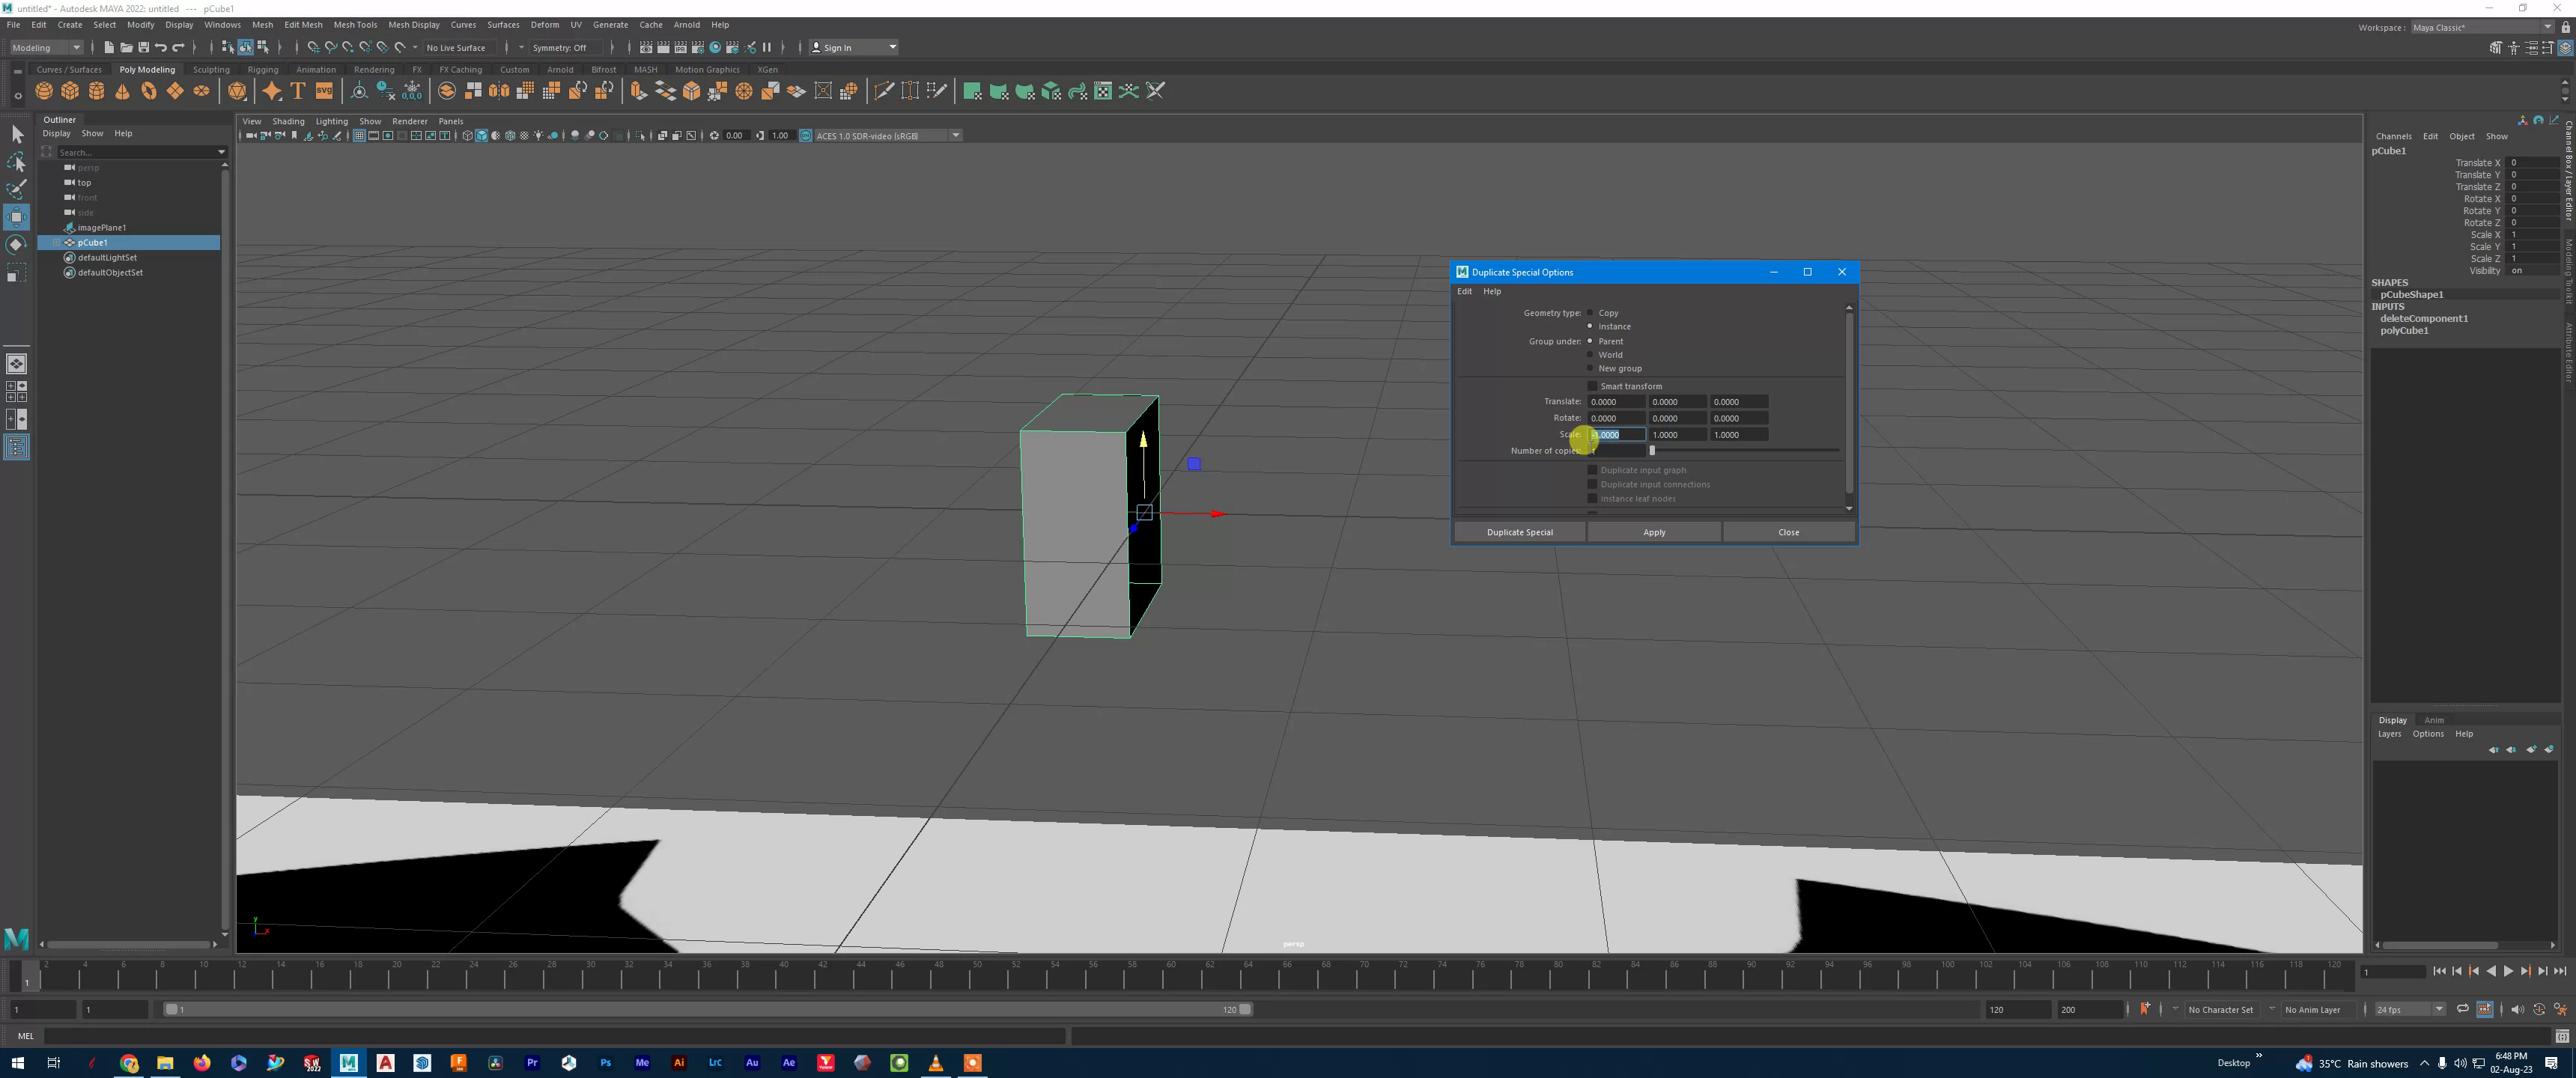The width and height of the screenshot is (2576, 1078).
Task: Click the polygon plane shelf icon
Action: [175, 91]
